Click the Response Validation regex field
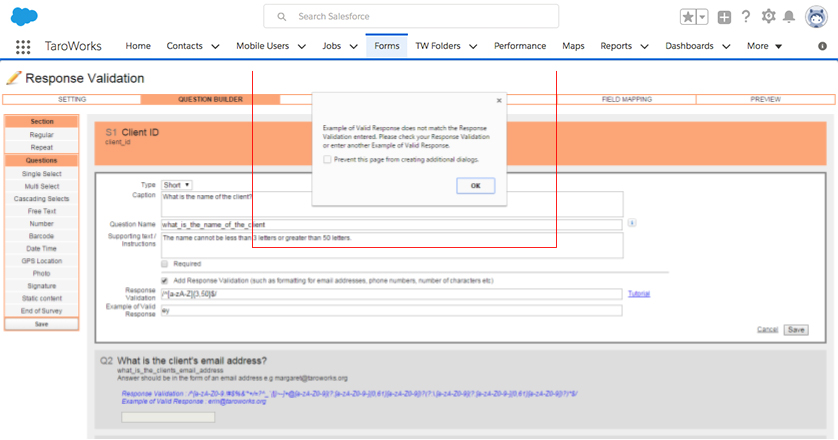Screen dimensions: 838x440 [391, 294]
